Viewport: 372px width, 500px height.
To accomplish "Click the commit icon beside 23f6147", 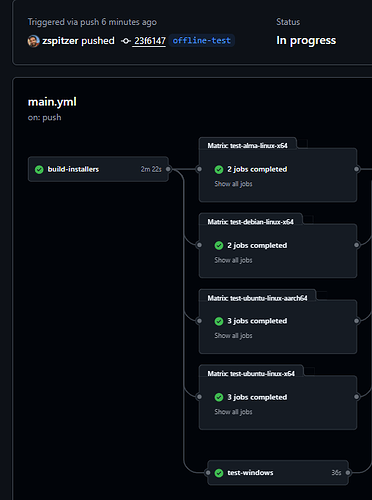I will tap(126, 41).
